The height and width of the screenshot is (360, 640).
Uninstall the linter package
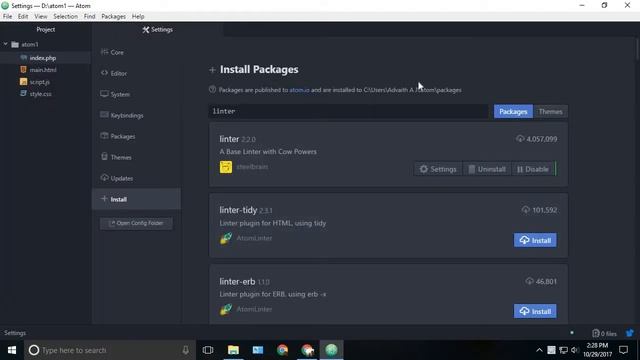point(487,169)
